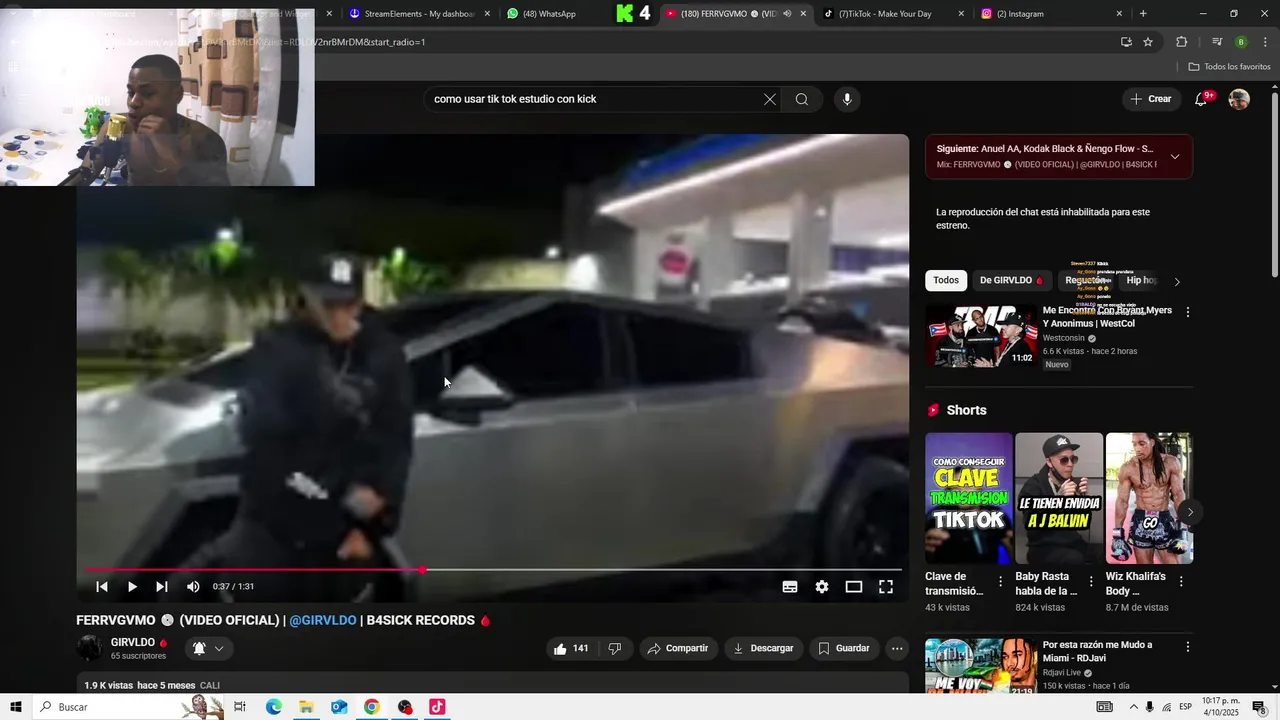Screen dimensions: 1280x720
Task: Open options for Wiz Khalifa short
Action: (x=1181, y=581)
